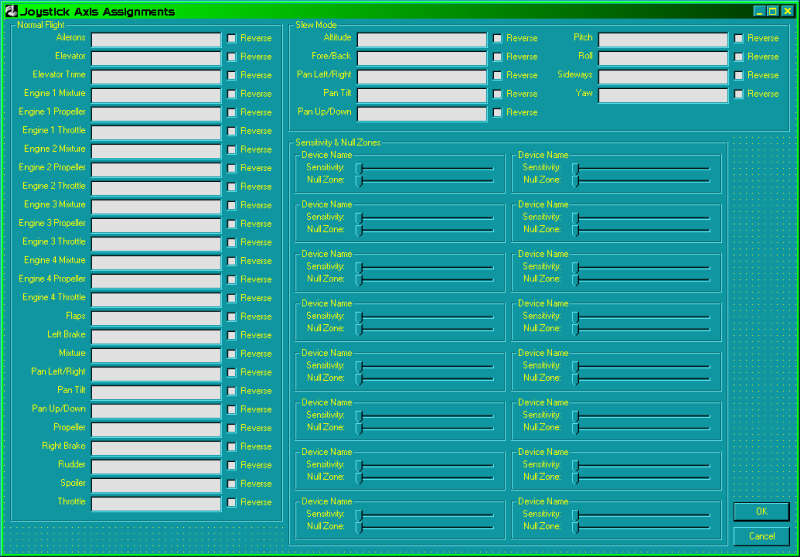Click the Yaw axis field
The width and height of the screenshot is (800, 557).
(663, 95)
